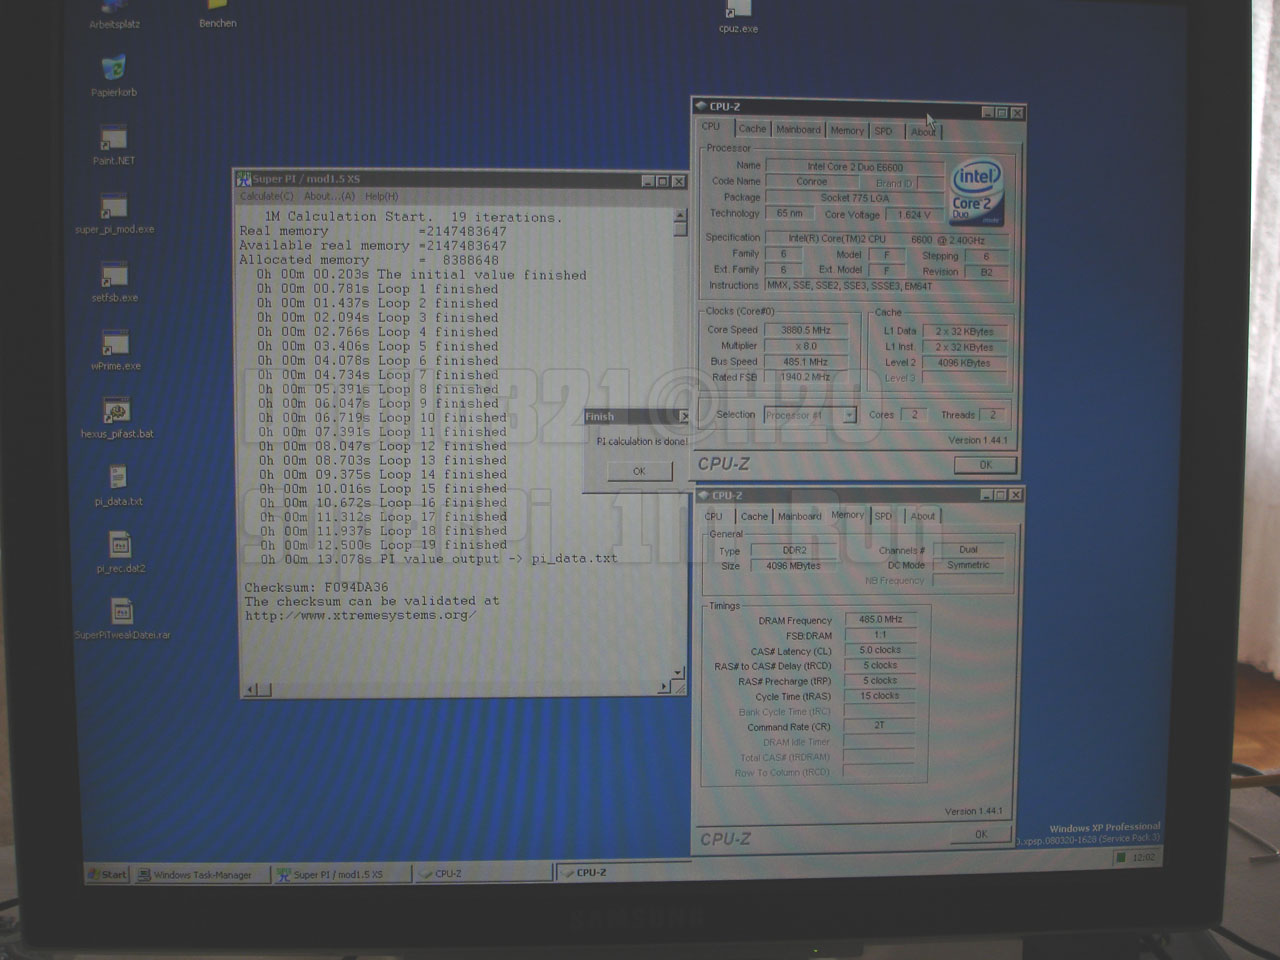Launch wPrime.exe desktop shortcut
The height and width of the screenshot is (960, 1280).
115,350
